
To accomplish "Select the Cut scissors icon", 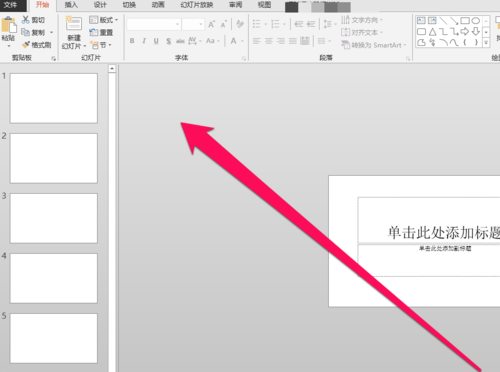I will (26, 20).
